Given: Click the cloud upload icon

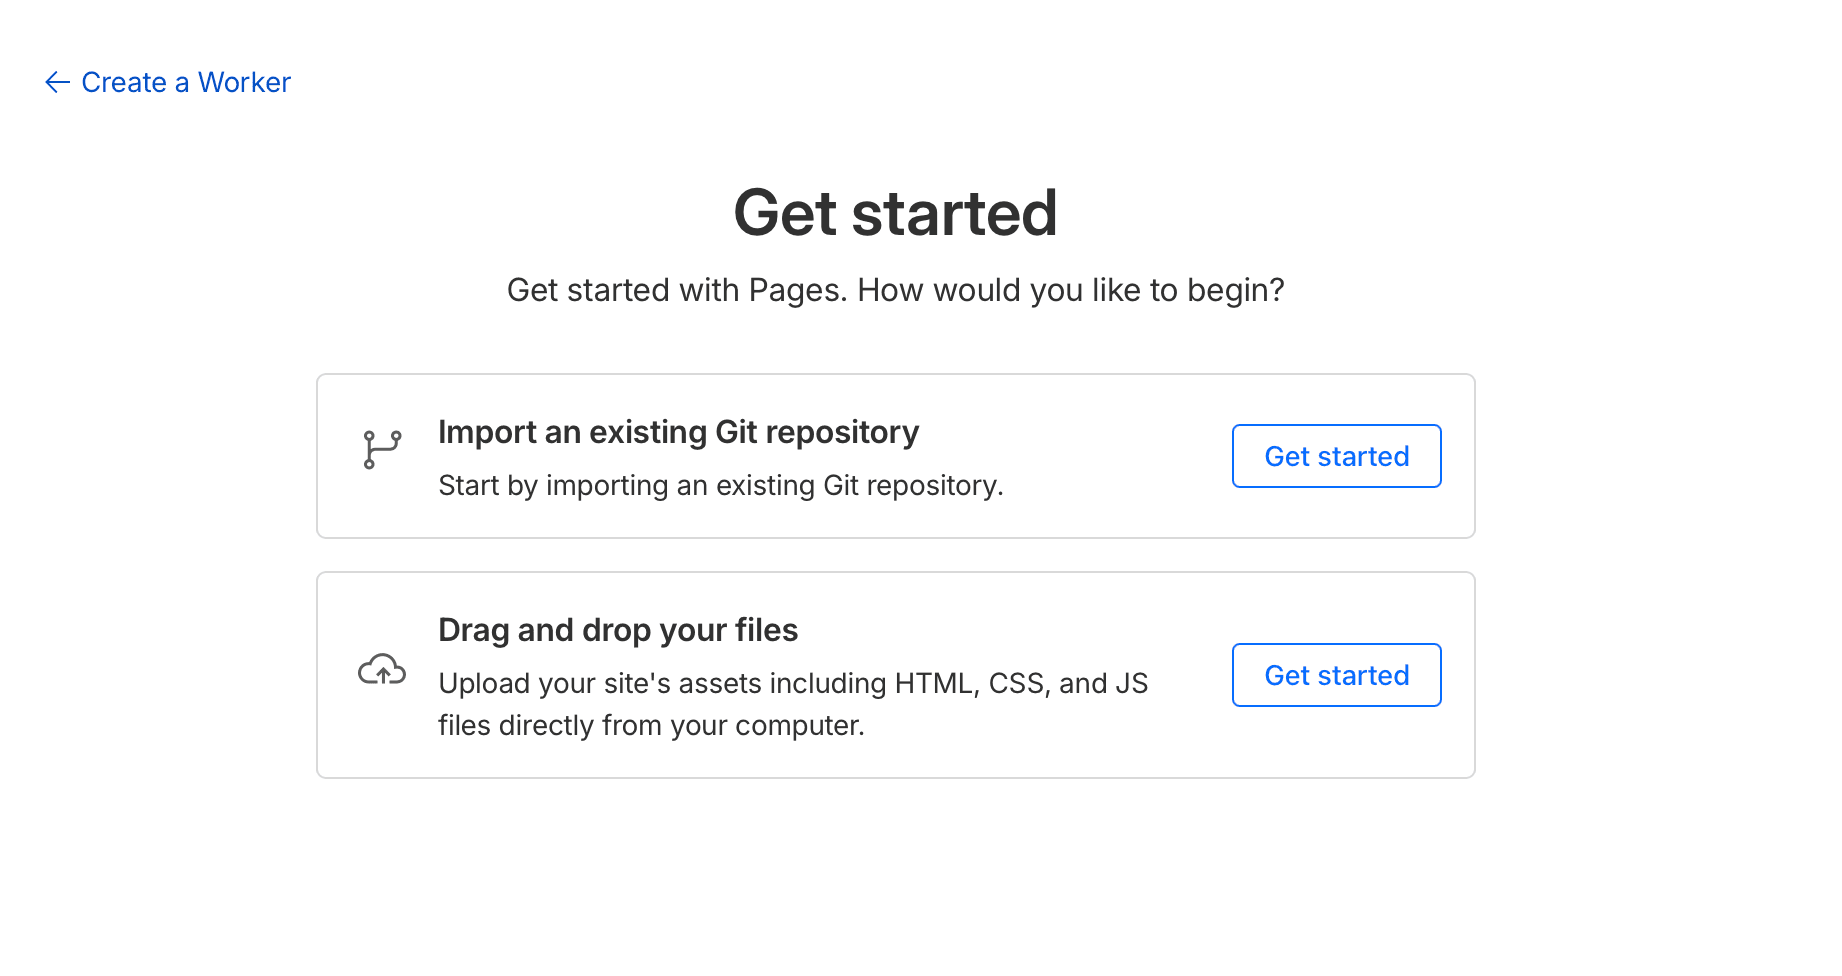Looking at the screenshot, I should 382,670.
